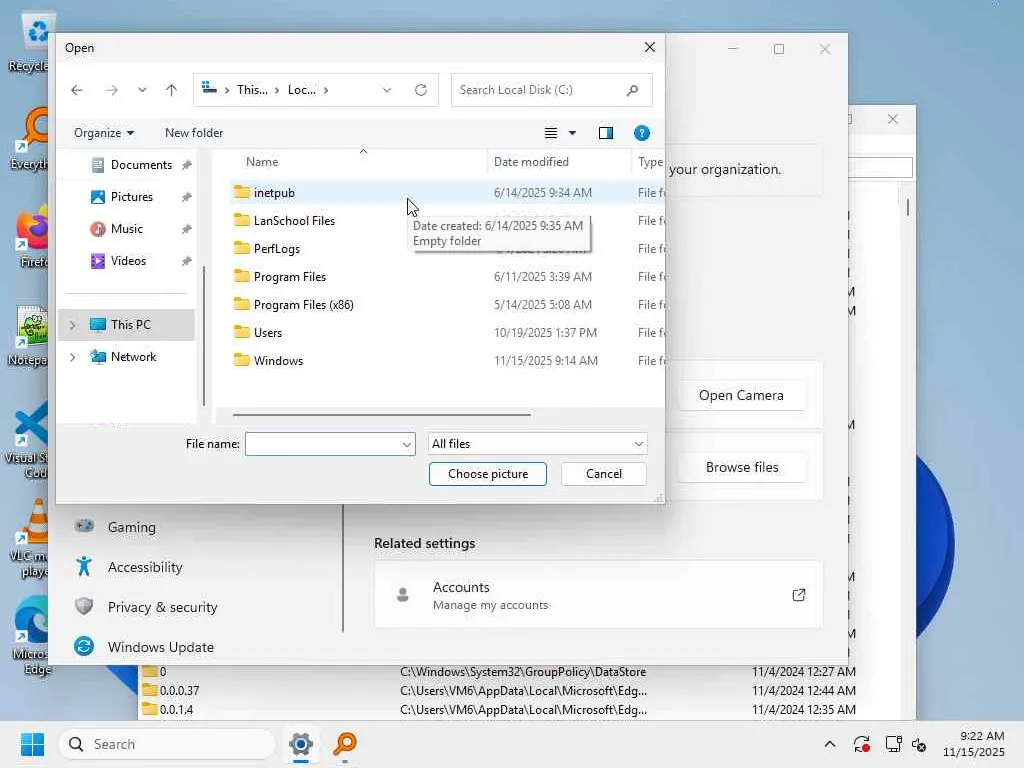Go up one folder level
The height and width of the screenshot is (768, 1024).
click(171, 90)
